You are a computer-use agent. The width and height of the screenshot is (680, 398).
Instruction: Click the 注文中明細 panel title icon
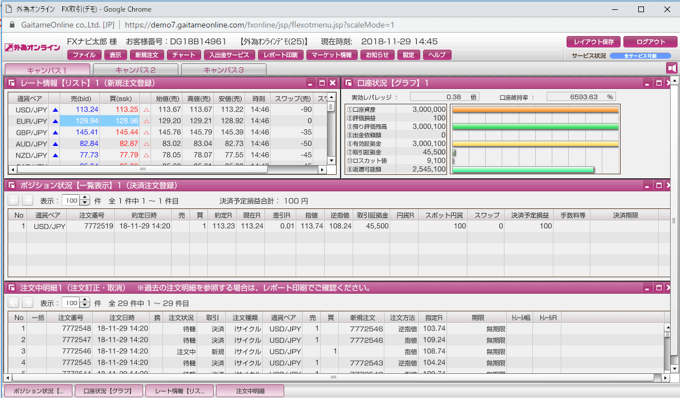point(11,287)
